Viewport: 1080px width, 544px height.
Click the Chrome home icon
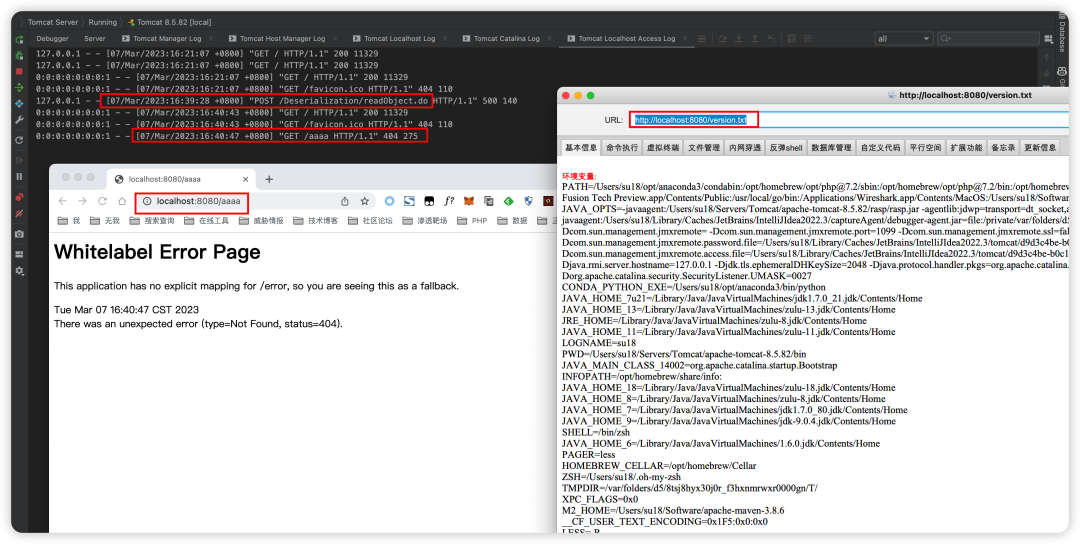(122, 201)
